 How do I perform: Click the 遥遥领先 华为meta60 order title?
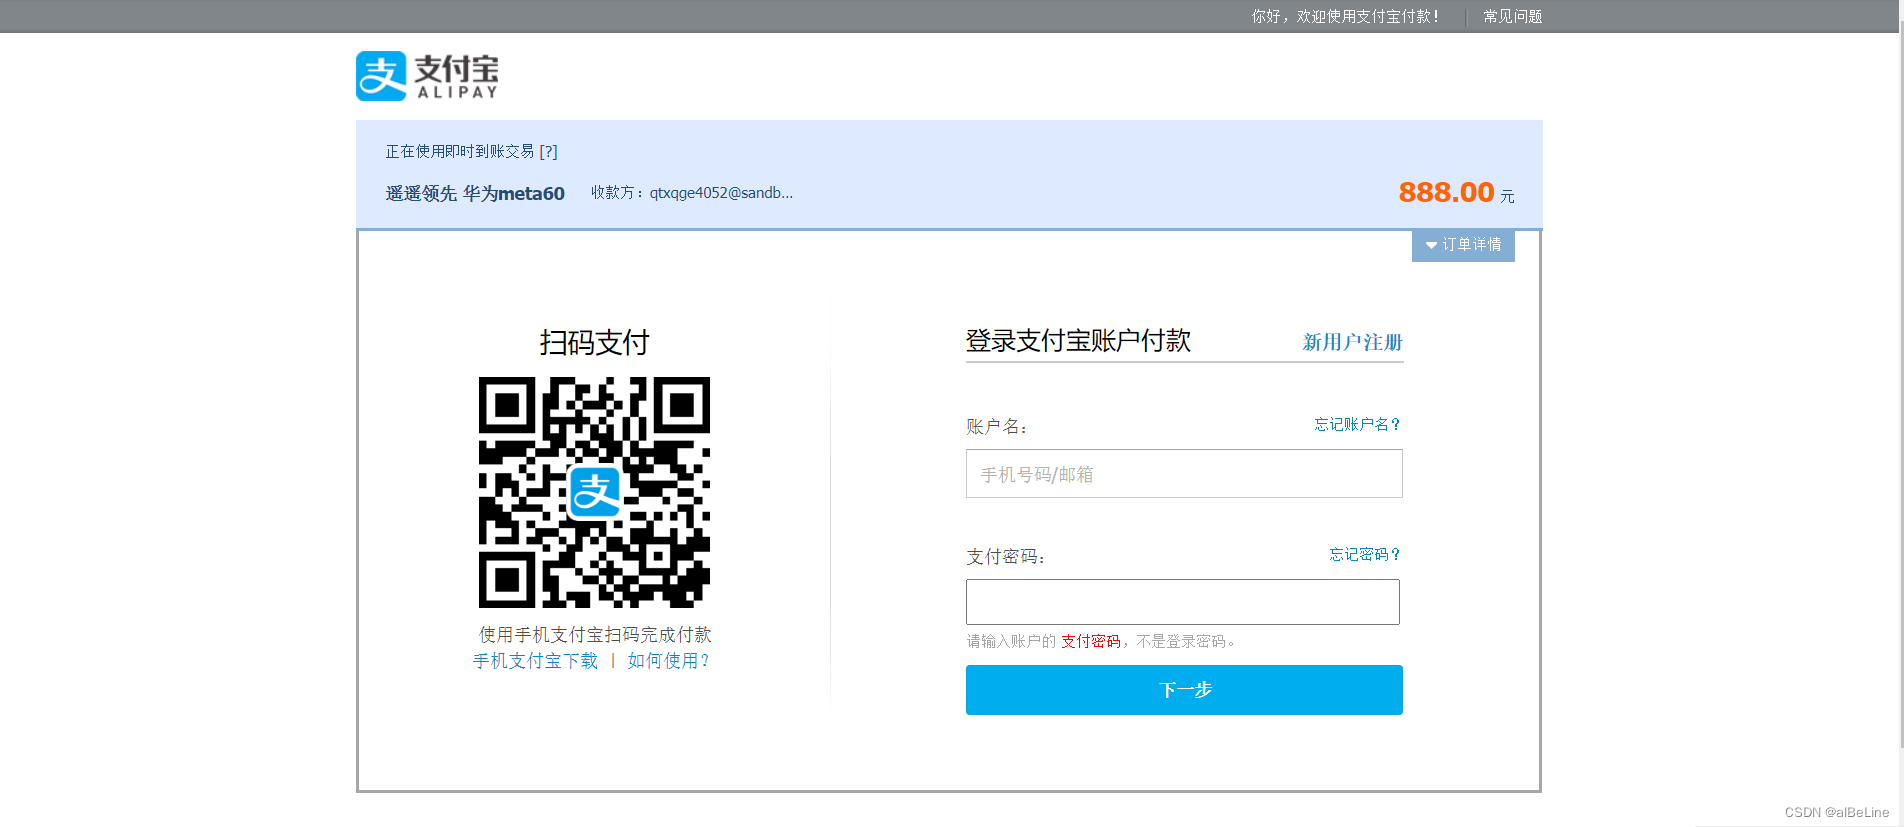(475, 193)
